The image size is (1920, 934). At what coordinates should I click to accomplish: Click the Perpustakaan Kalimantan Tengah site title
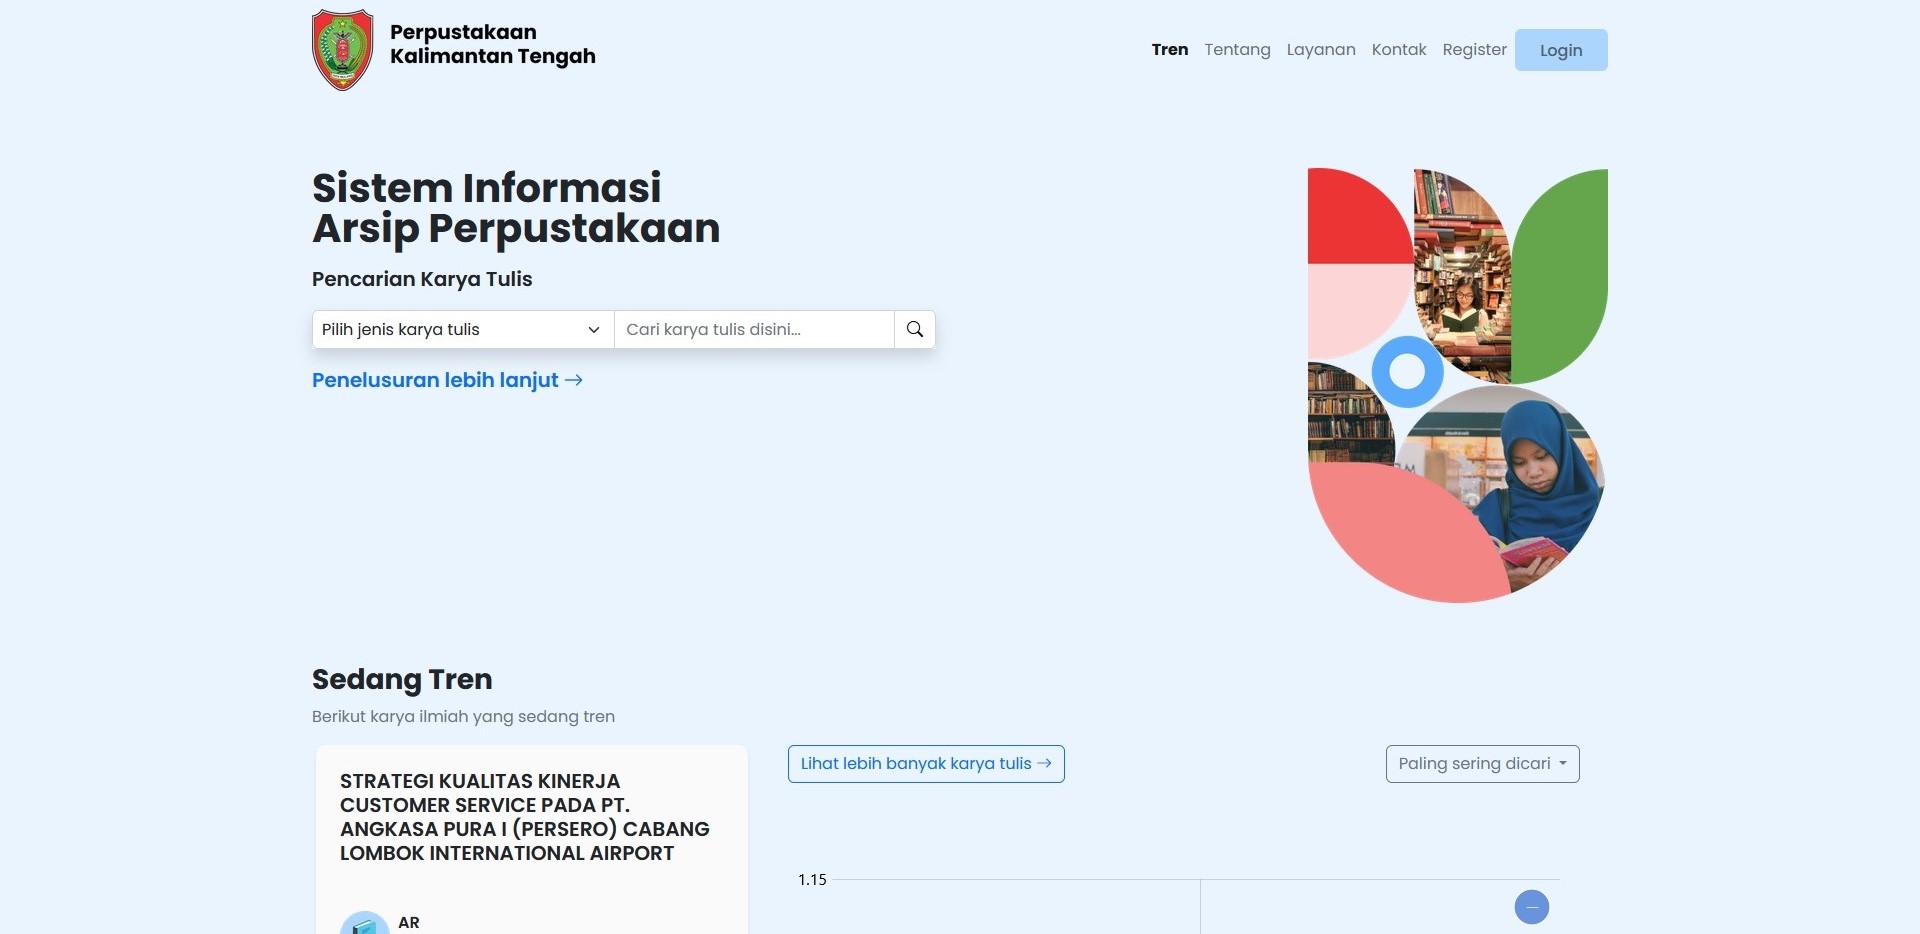(x=492, y=44)
